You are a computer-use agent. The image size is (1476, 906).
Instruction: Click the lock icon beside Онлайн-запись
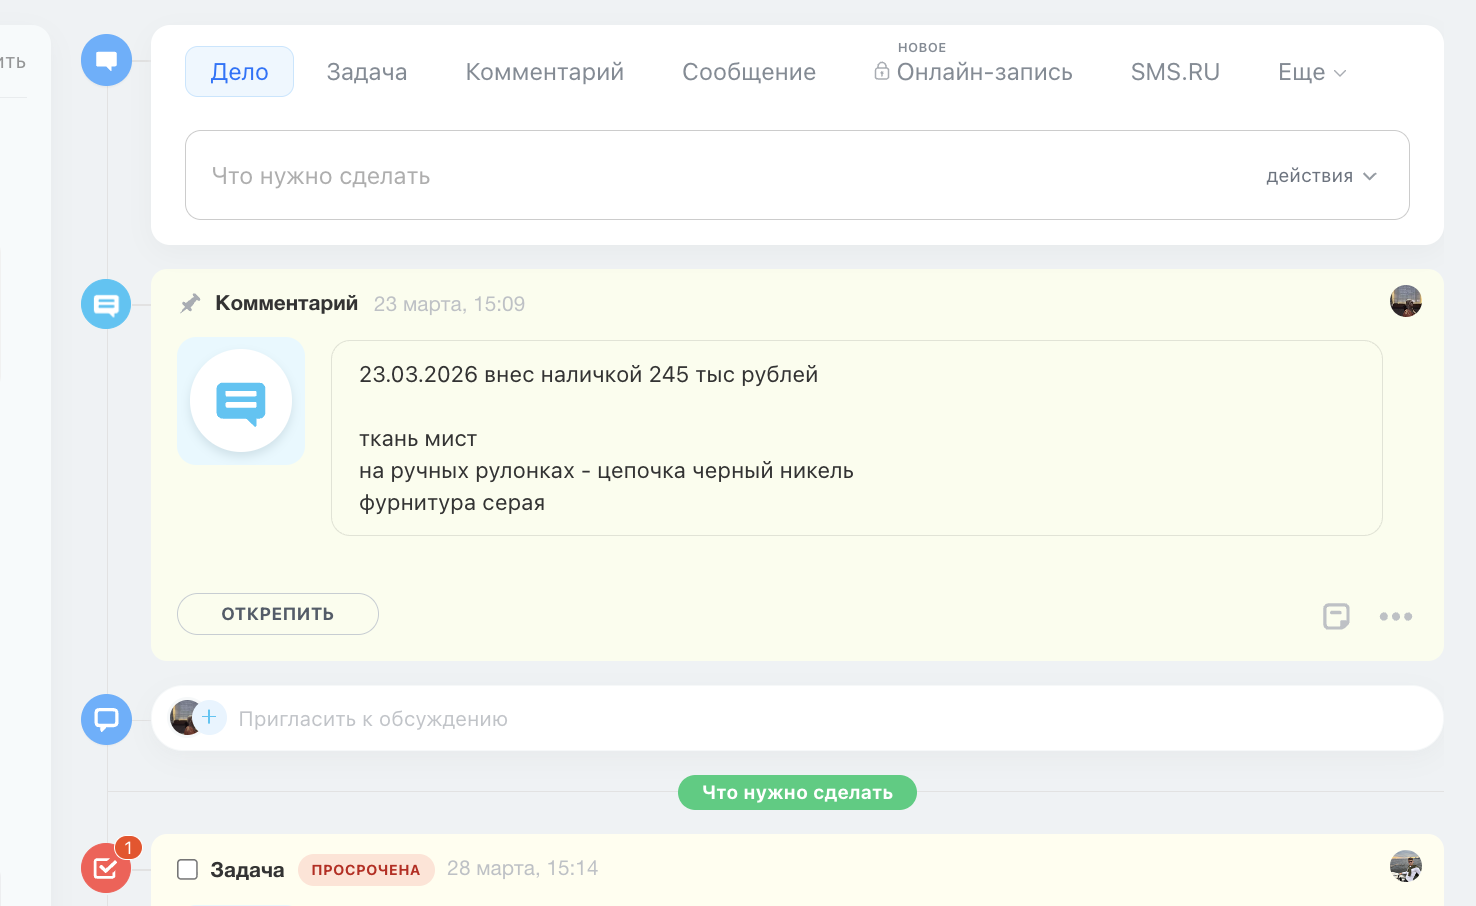pos(882,71)
